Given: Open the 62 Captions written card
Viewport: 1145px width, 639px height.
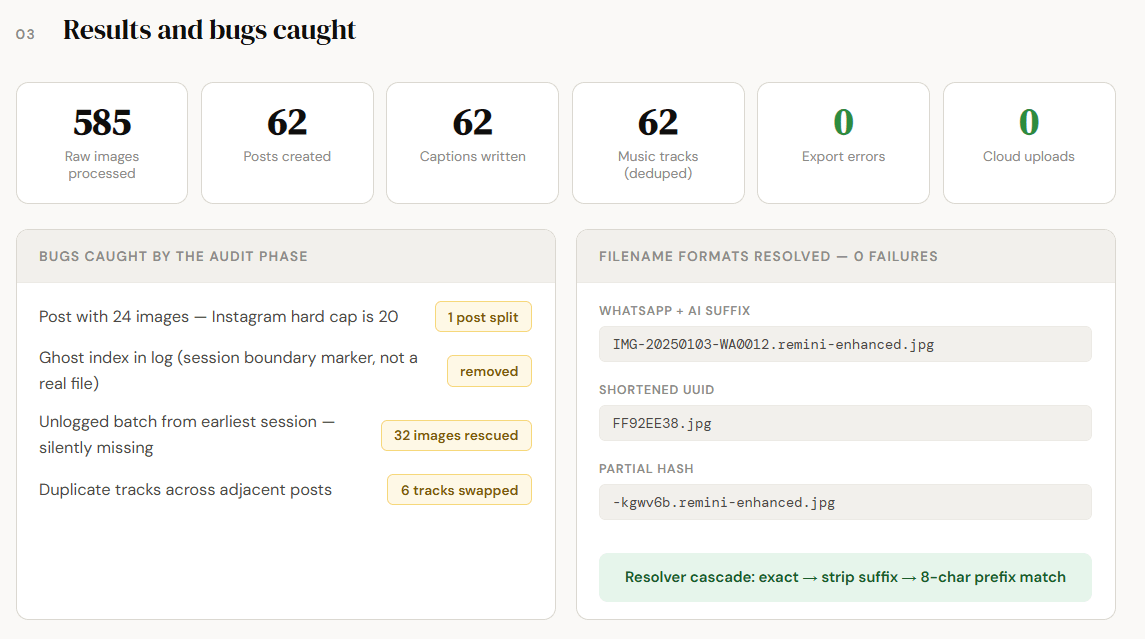Looking at the screenshot, I should [x=472, y=143].
